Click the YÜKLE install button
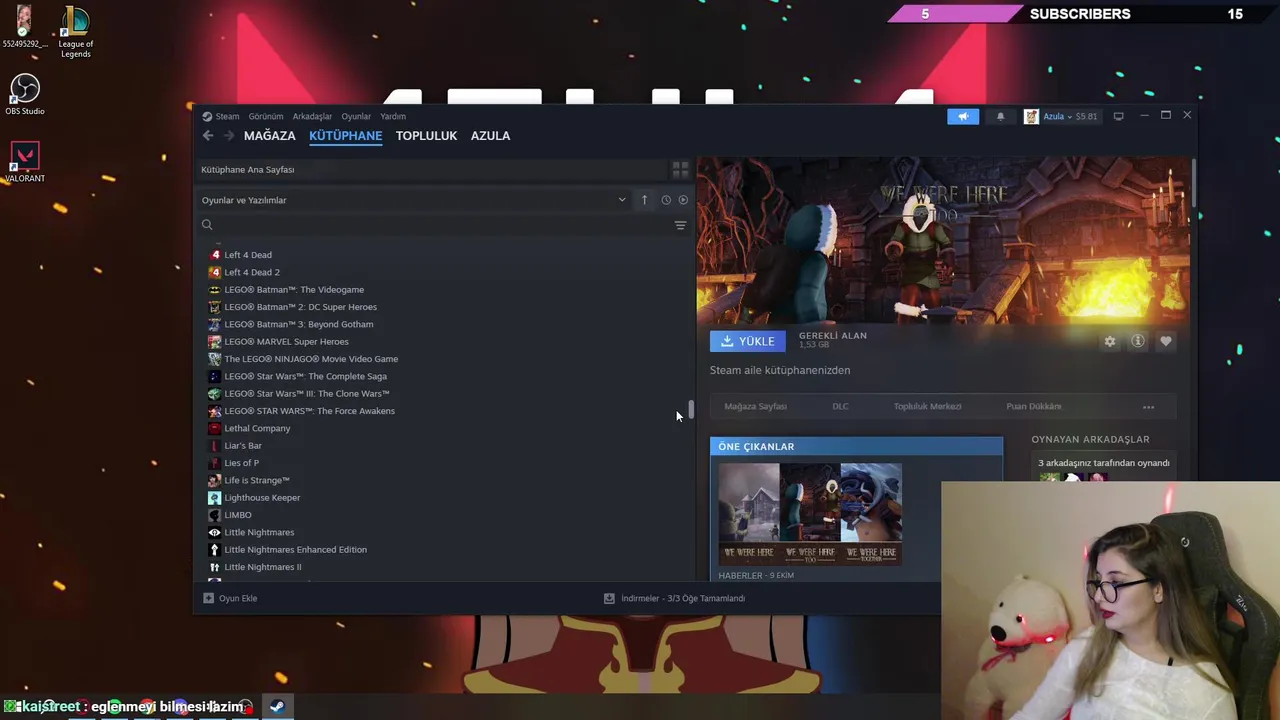Image resolution: width=1280 pixels, height=720 pixels. (748, 341)
